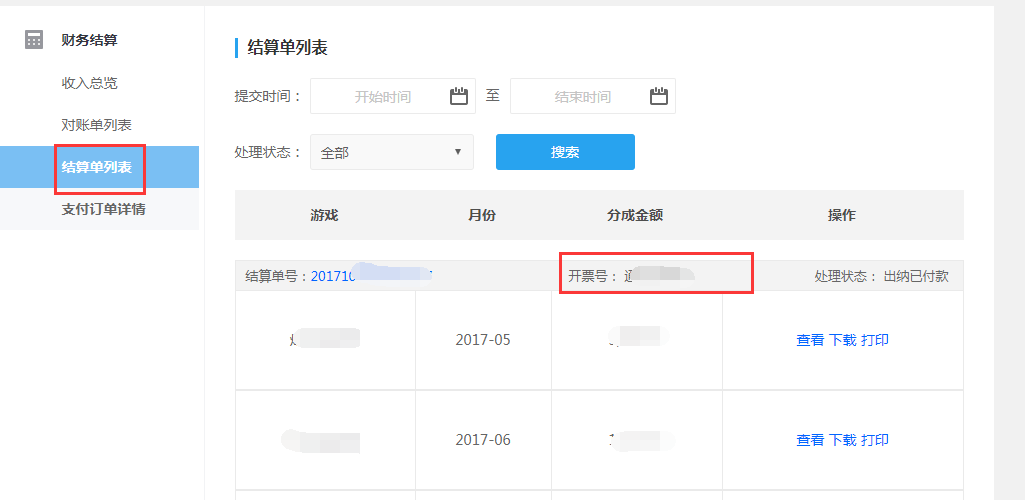The width and height of the screenshot is (1025, 500).
Task: Open 支付订单详情 in the sidebar
Action: coord(103,209)
